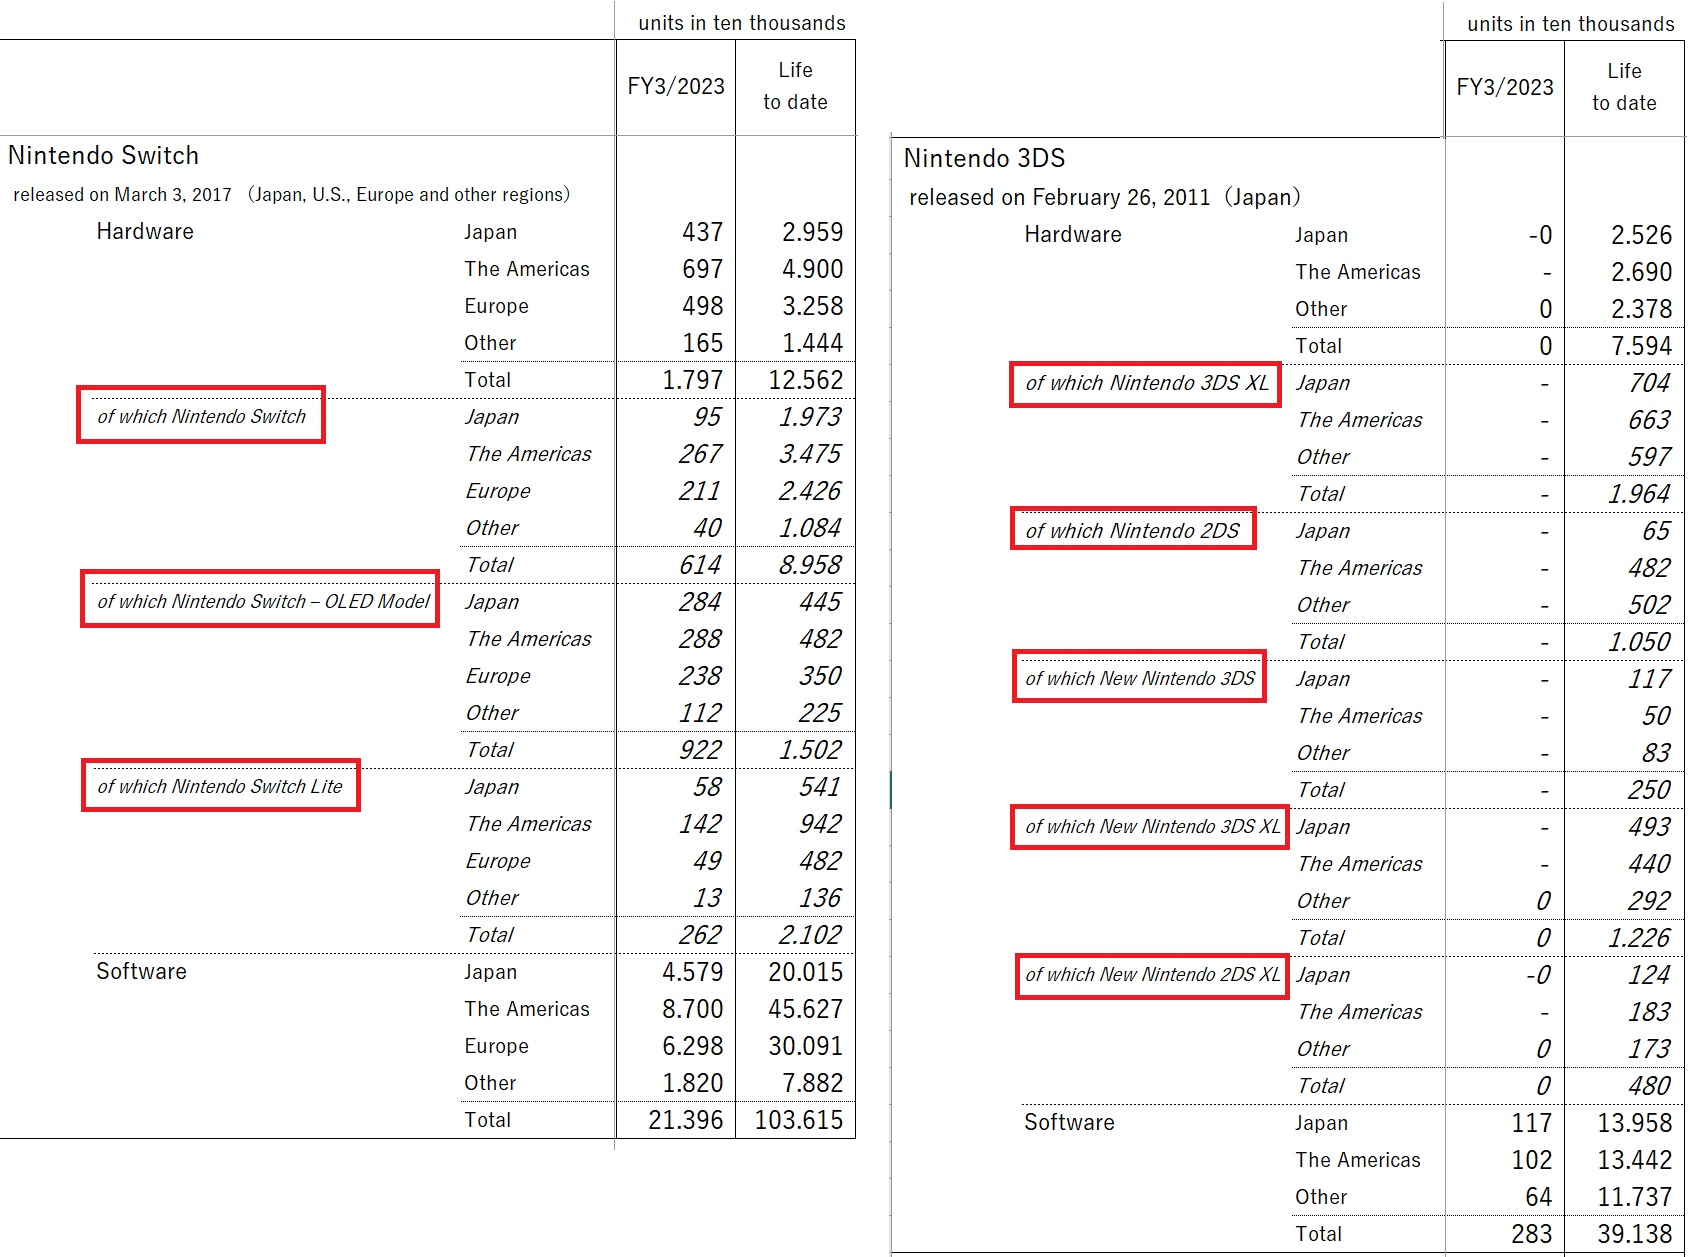Select New Nintendo 3DS total 250
This screenshot has height=1257, width=1691.
(x=1649, y=790)
